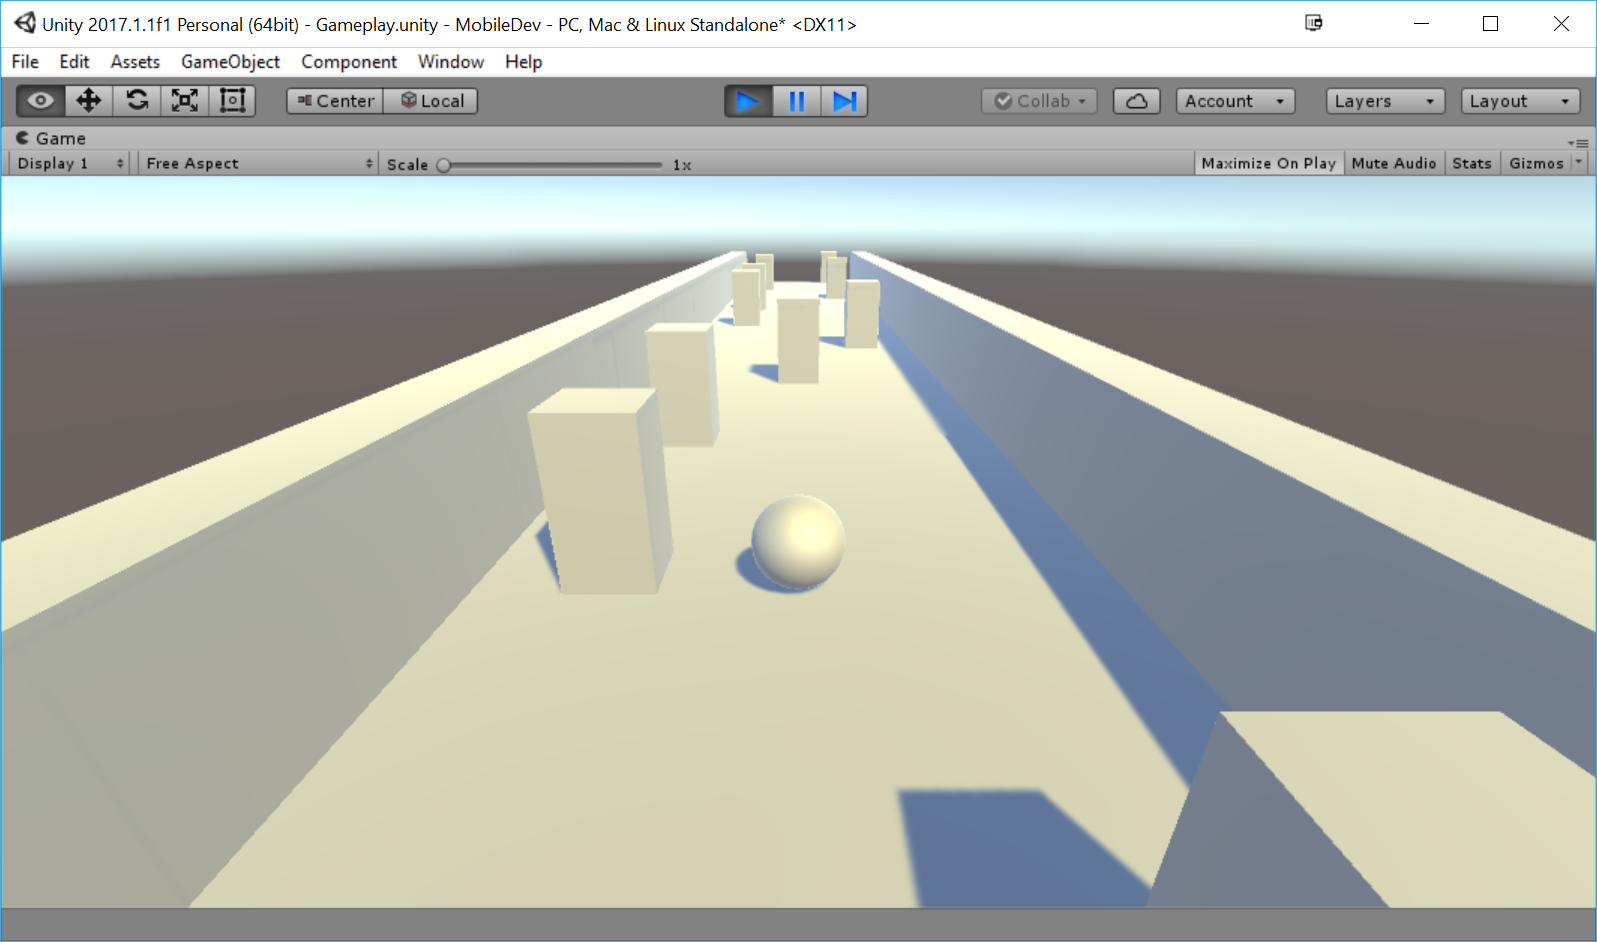Open the GameObject menu

click(x=230, y=62)
